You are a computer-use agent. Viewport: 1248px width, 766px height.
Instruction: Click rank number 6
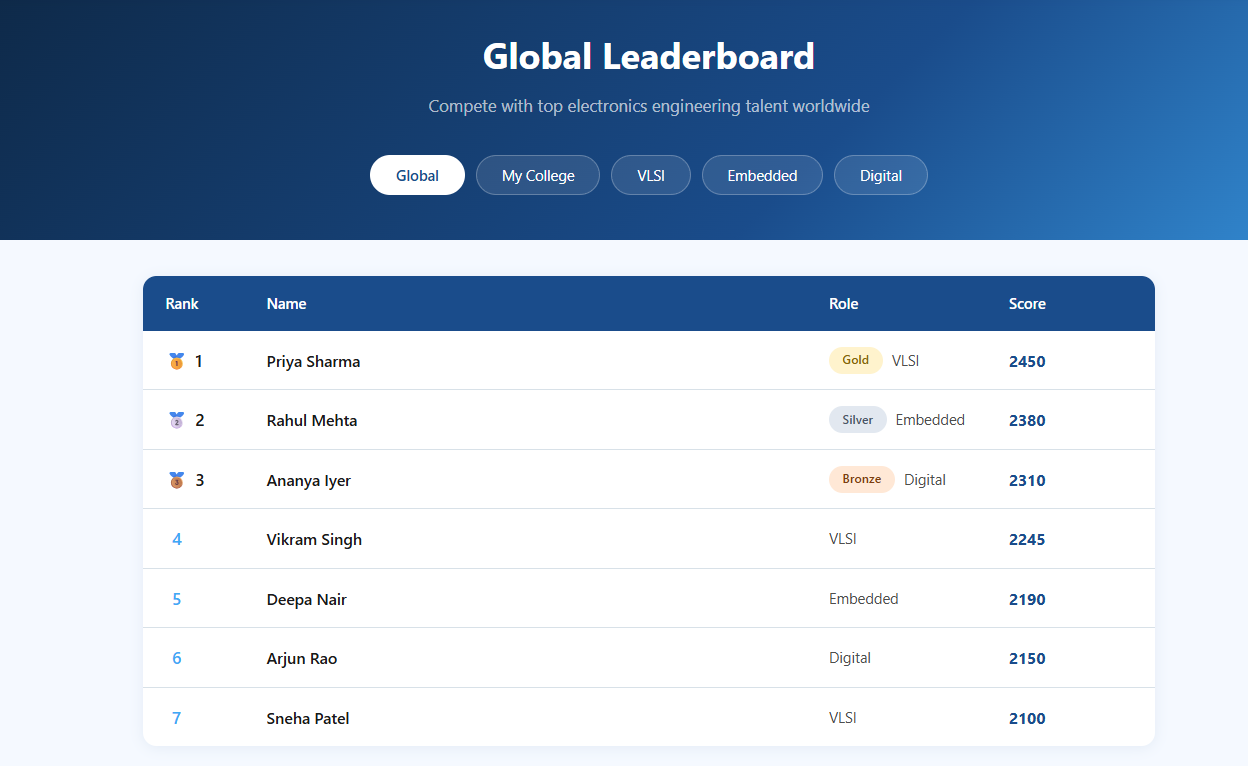(177, 658)
